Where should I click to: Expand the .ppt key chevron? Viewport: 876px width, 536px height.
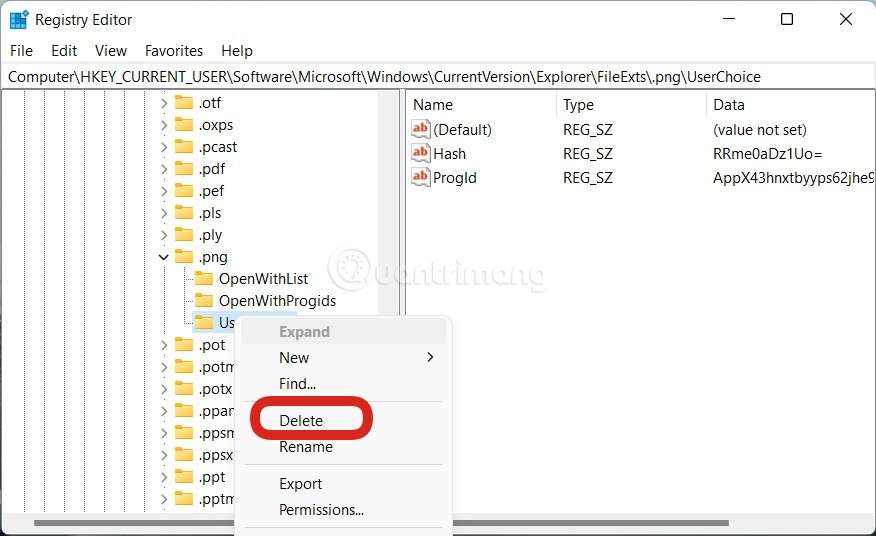164,477
